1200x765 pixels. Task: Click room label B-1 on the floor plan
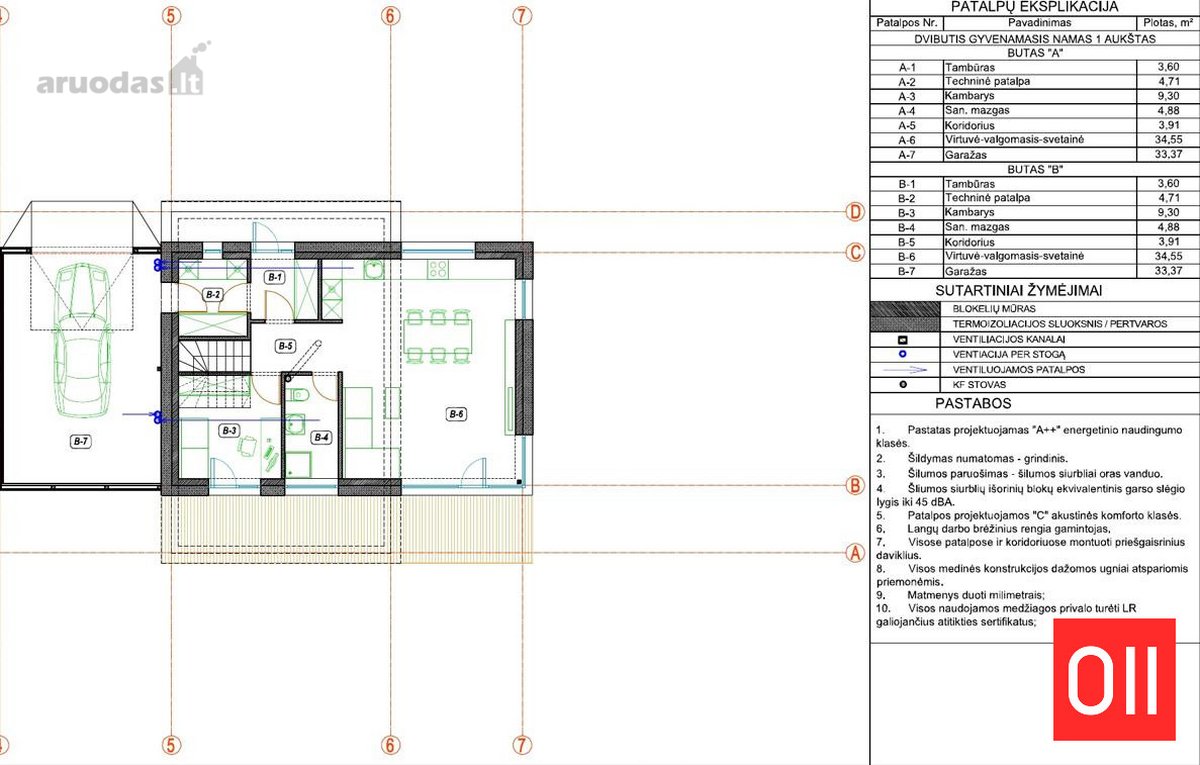coord(275,276)
